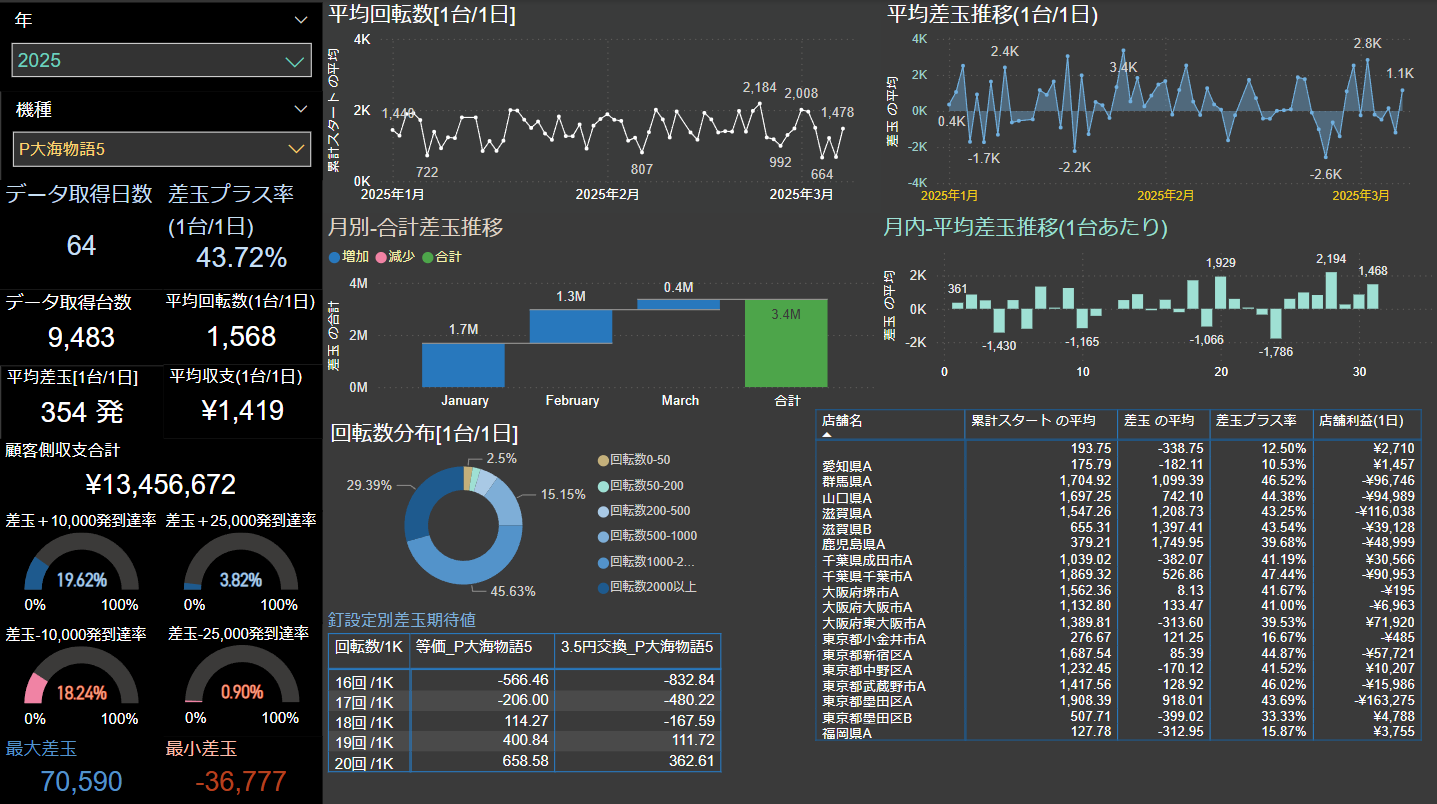This screenshot has height=804, width=1437.
Task: Collapse the 機種 slicer header chevron
Action: (x=301, y=109)
